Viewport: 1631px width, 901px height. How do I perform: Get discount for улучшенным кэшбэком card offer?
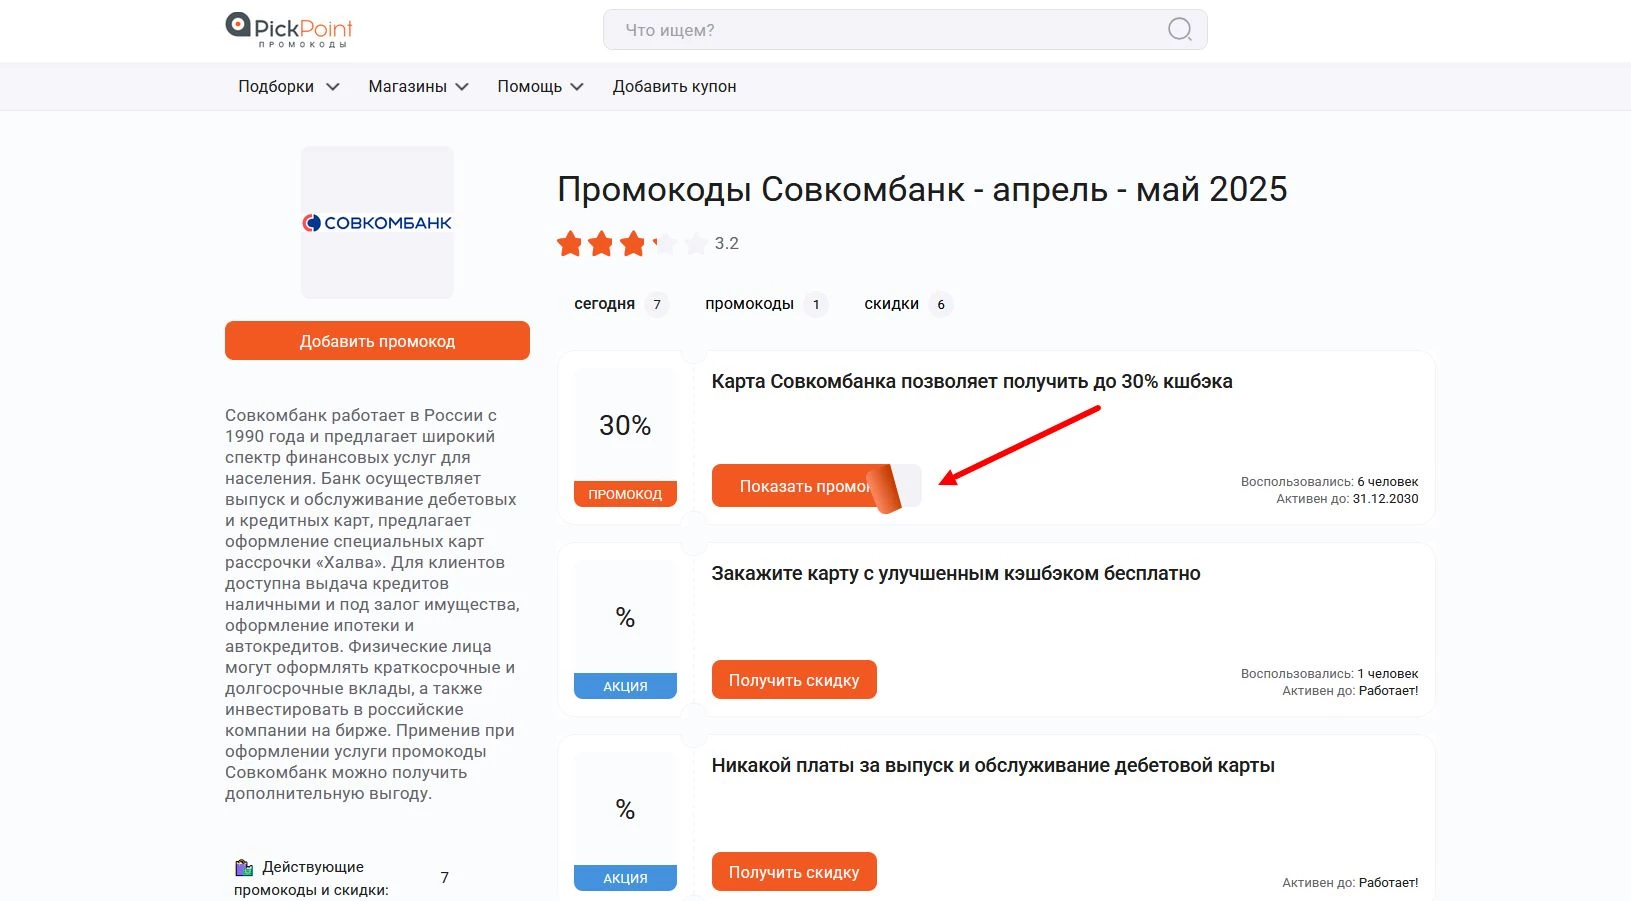point(794,680)
